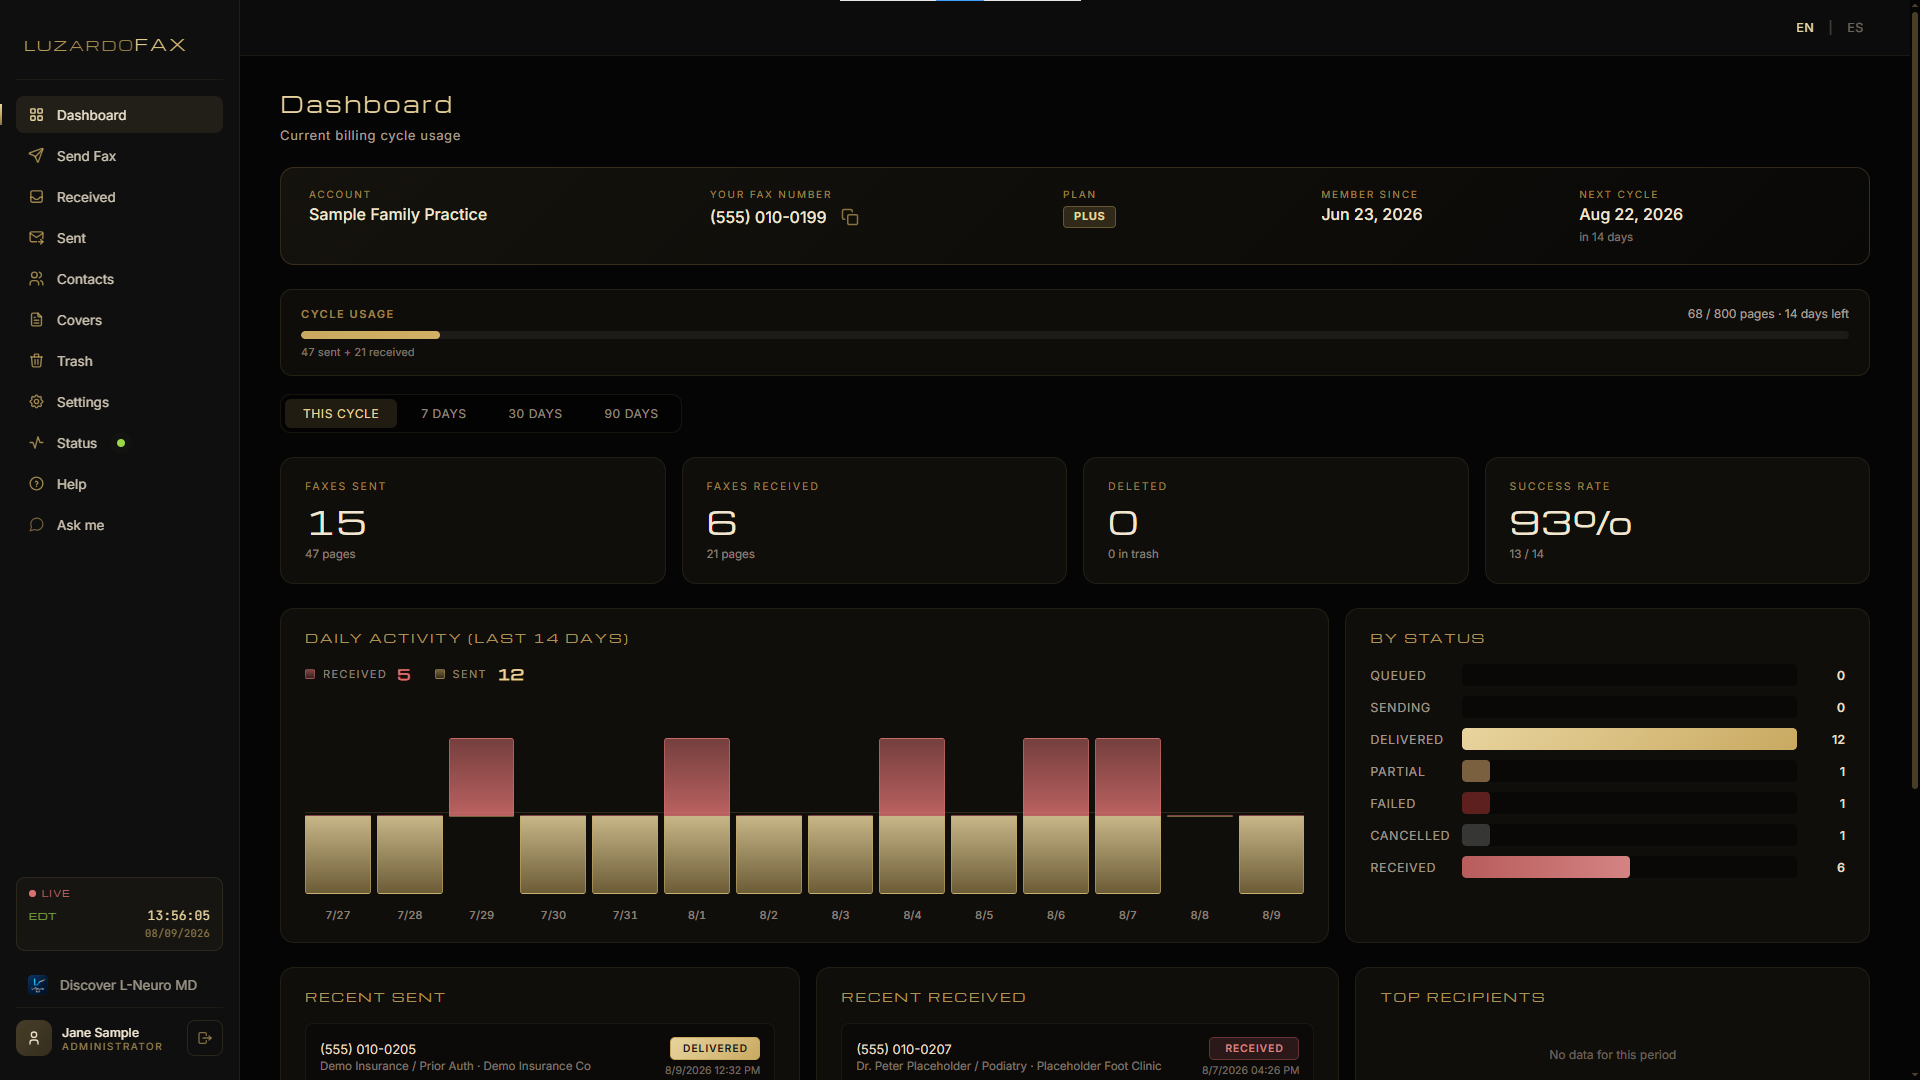The height and width of the screenshot is (1080, 1920).
Task: Open recent received fax from (555) 010-0207
Action: coord(1077,1053)
